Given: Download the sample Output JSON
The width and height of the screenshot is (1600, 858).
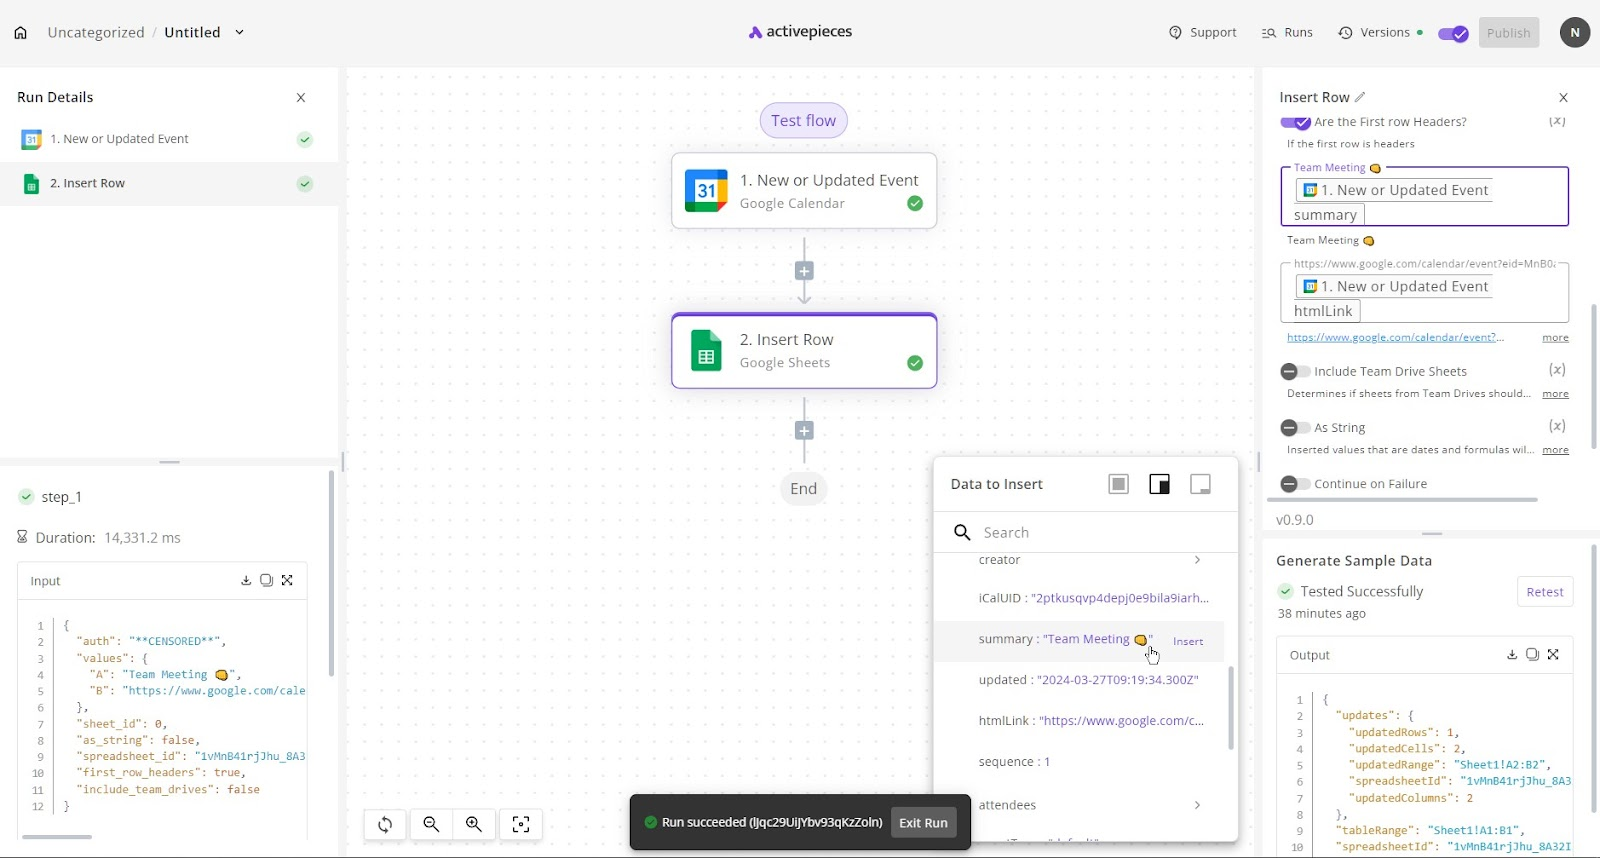Looking at the screenshot, I should (1512, 654).
